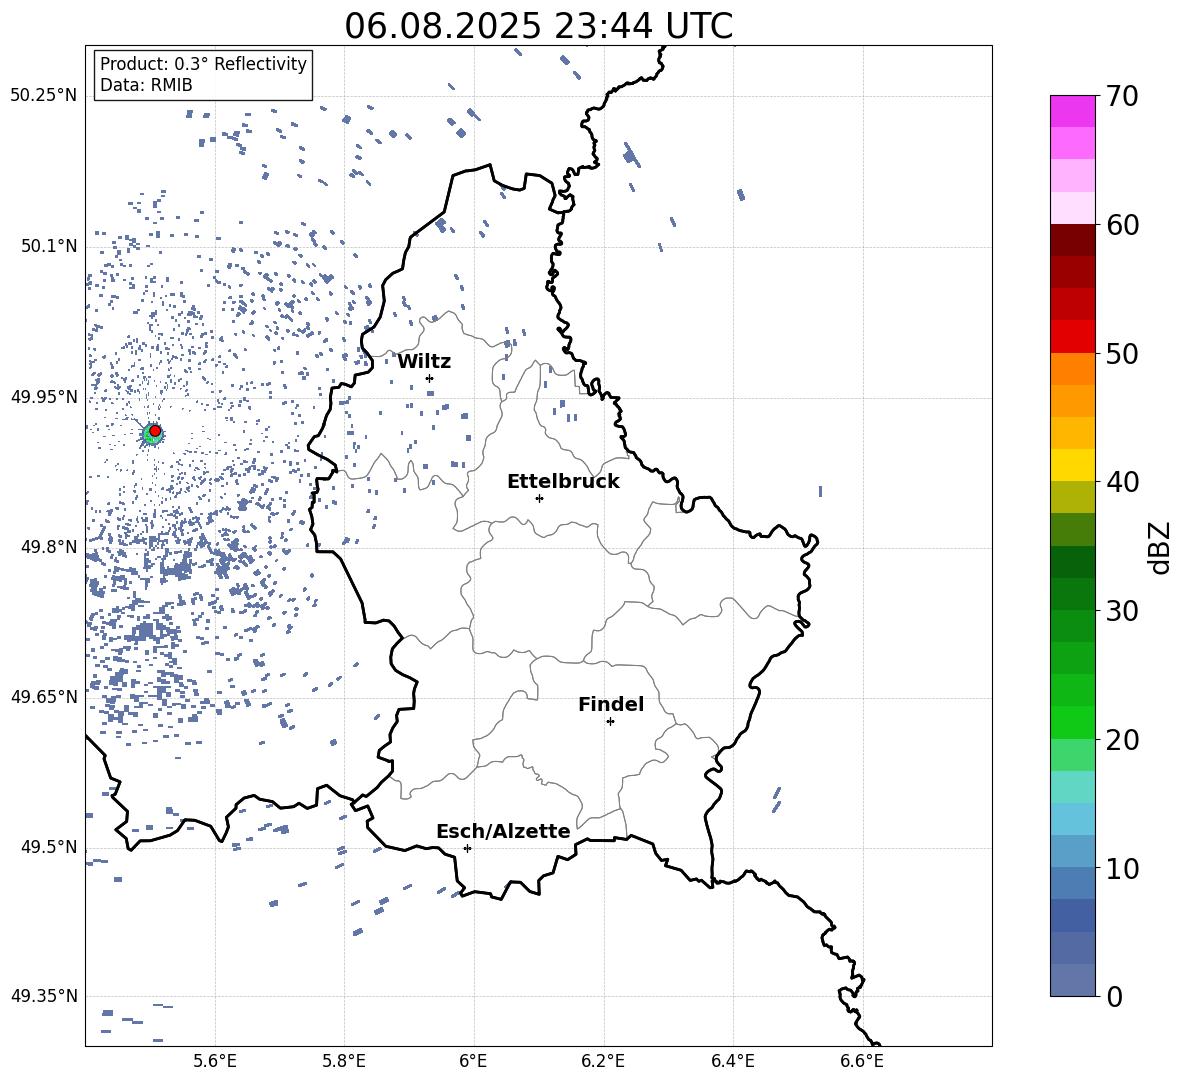Click the 49.95°N latitude label

tap(44, 396)
